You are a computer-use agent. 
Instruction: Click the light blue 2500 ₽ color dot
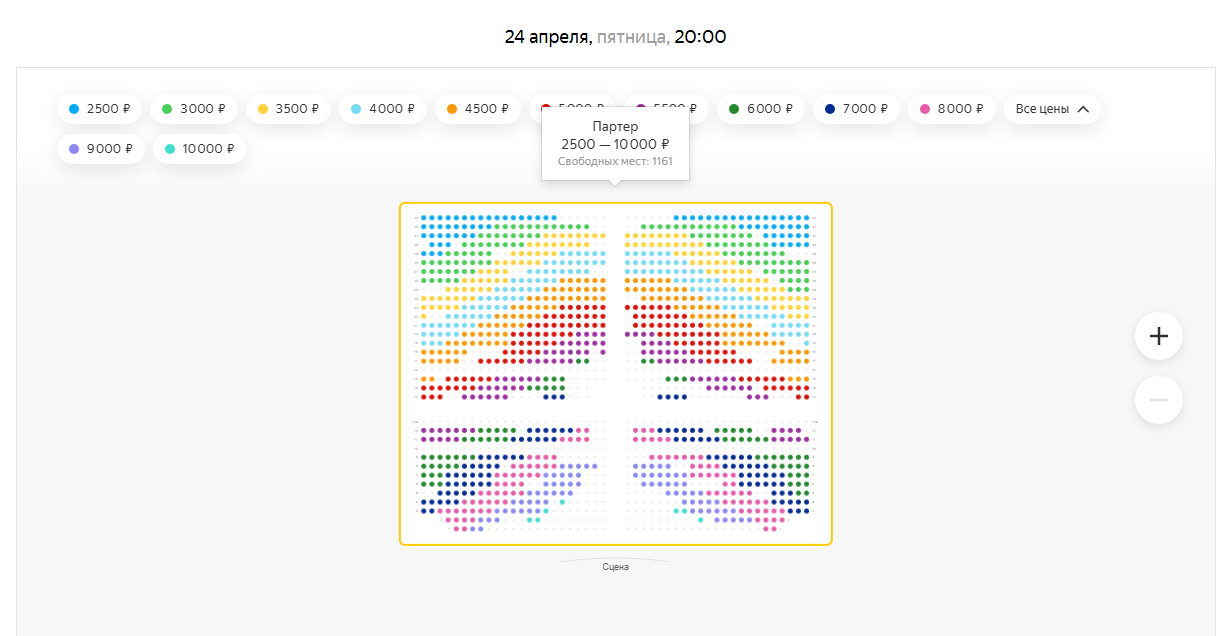point(74,109)
